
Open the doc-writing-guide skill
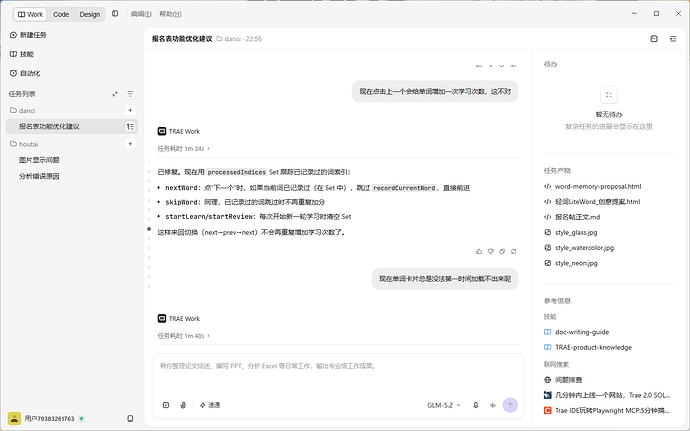pyautogui.click(x=576, y=332)
